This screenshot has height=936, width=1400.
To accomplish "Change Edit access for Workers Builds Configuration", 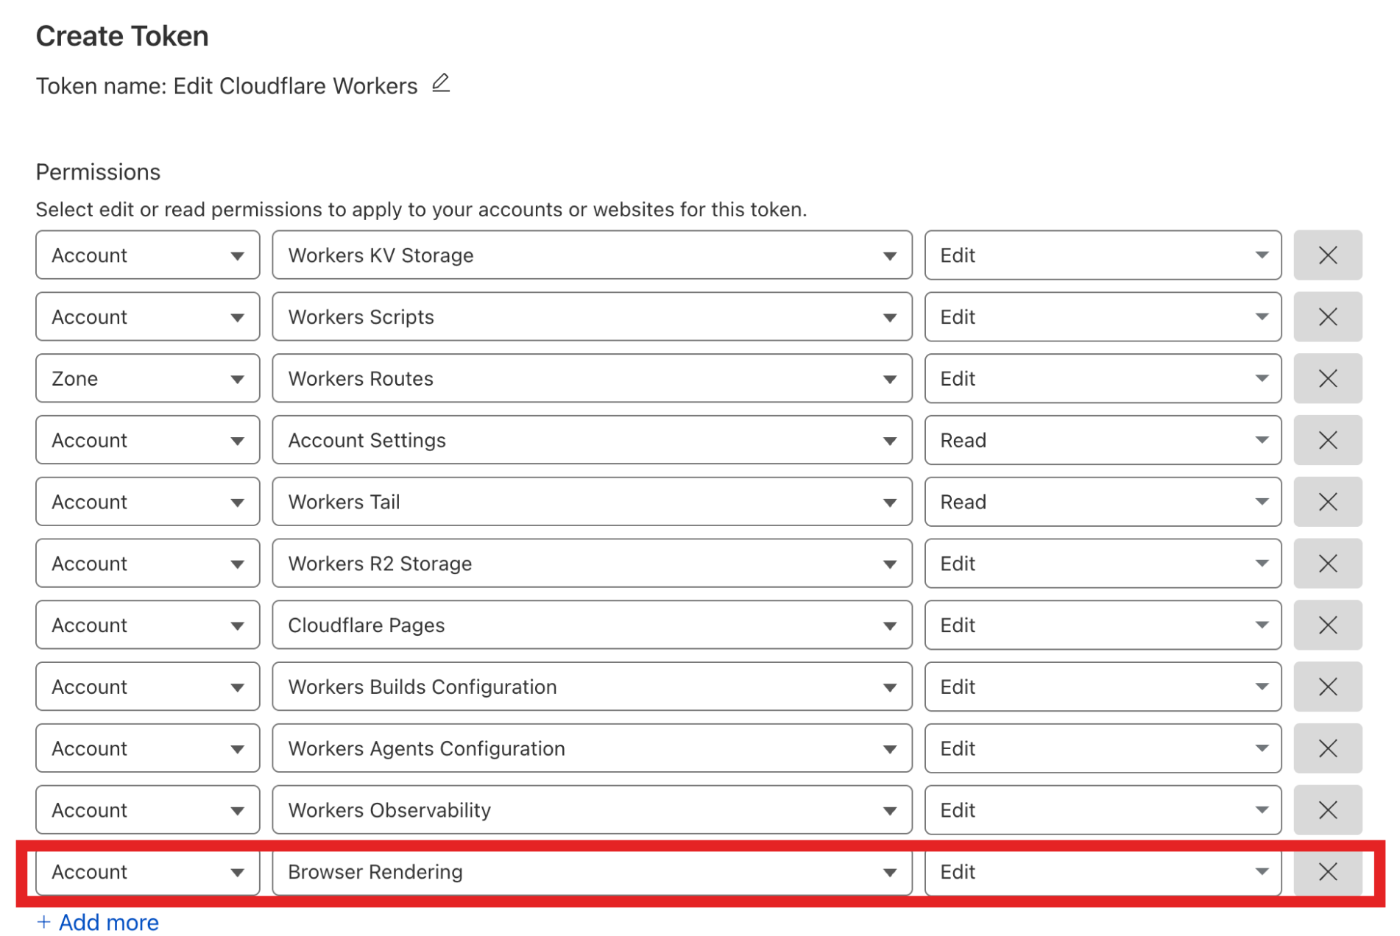I will (x=1103, y=687).
